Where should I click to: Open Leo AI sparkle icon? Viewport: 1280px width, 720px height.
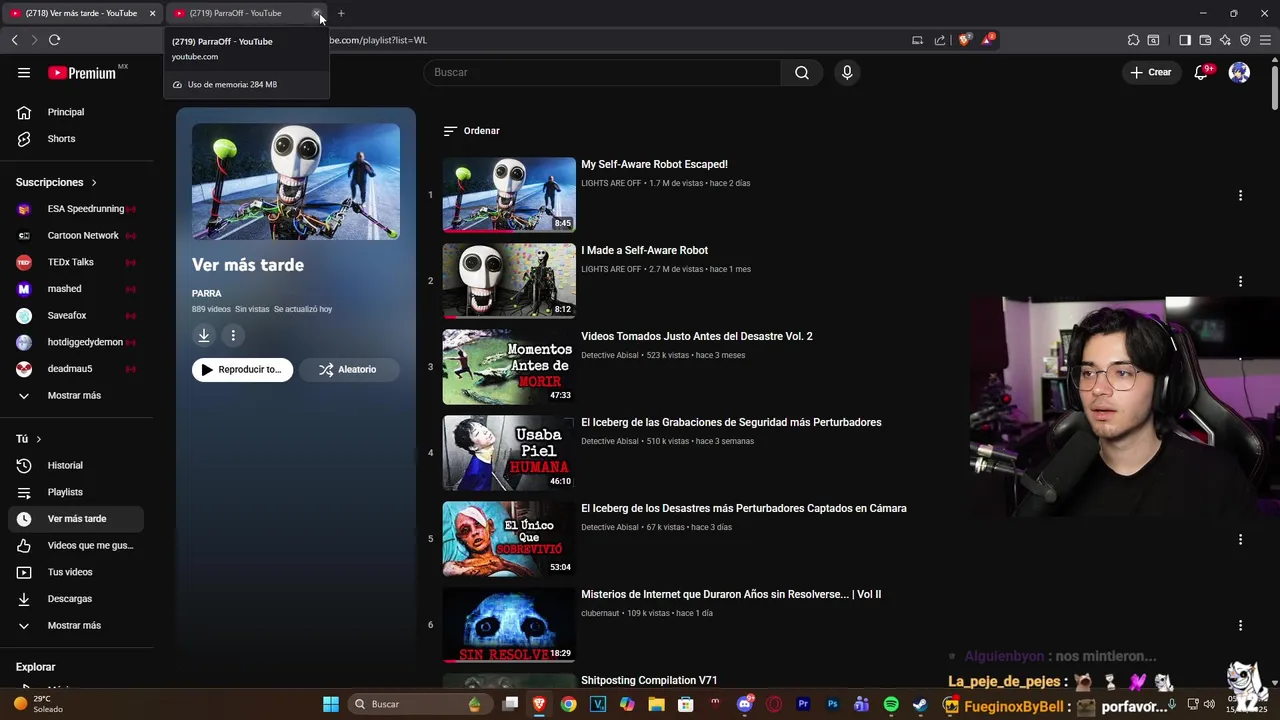coord(1225,40)
